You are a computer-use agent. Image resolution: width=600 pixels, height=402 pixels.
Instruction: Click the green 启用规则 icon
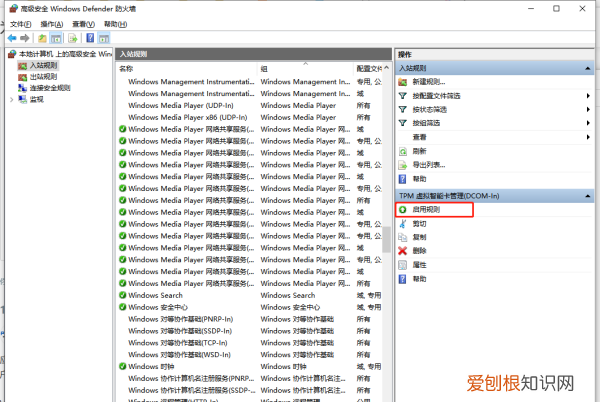coord(403,210)
